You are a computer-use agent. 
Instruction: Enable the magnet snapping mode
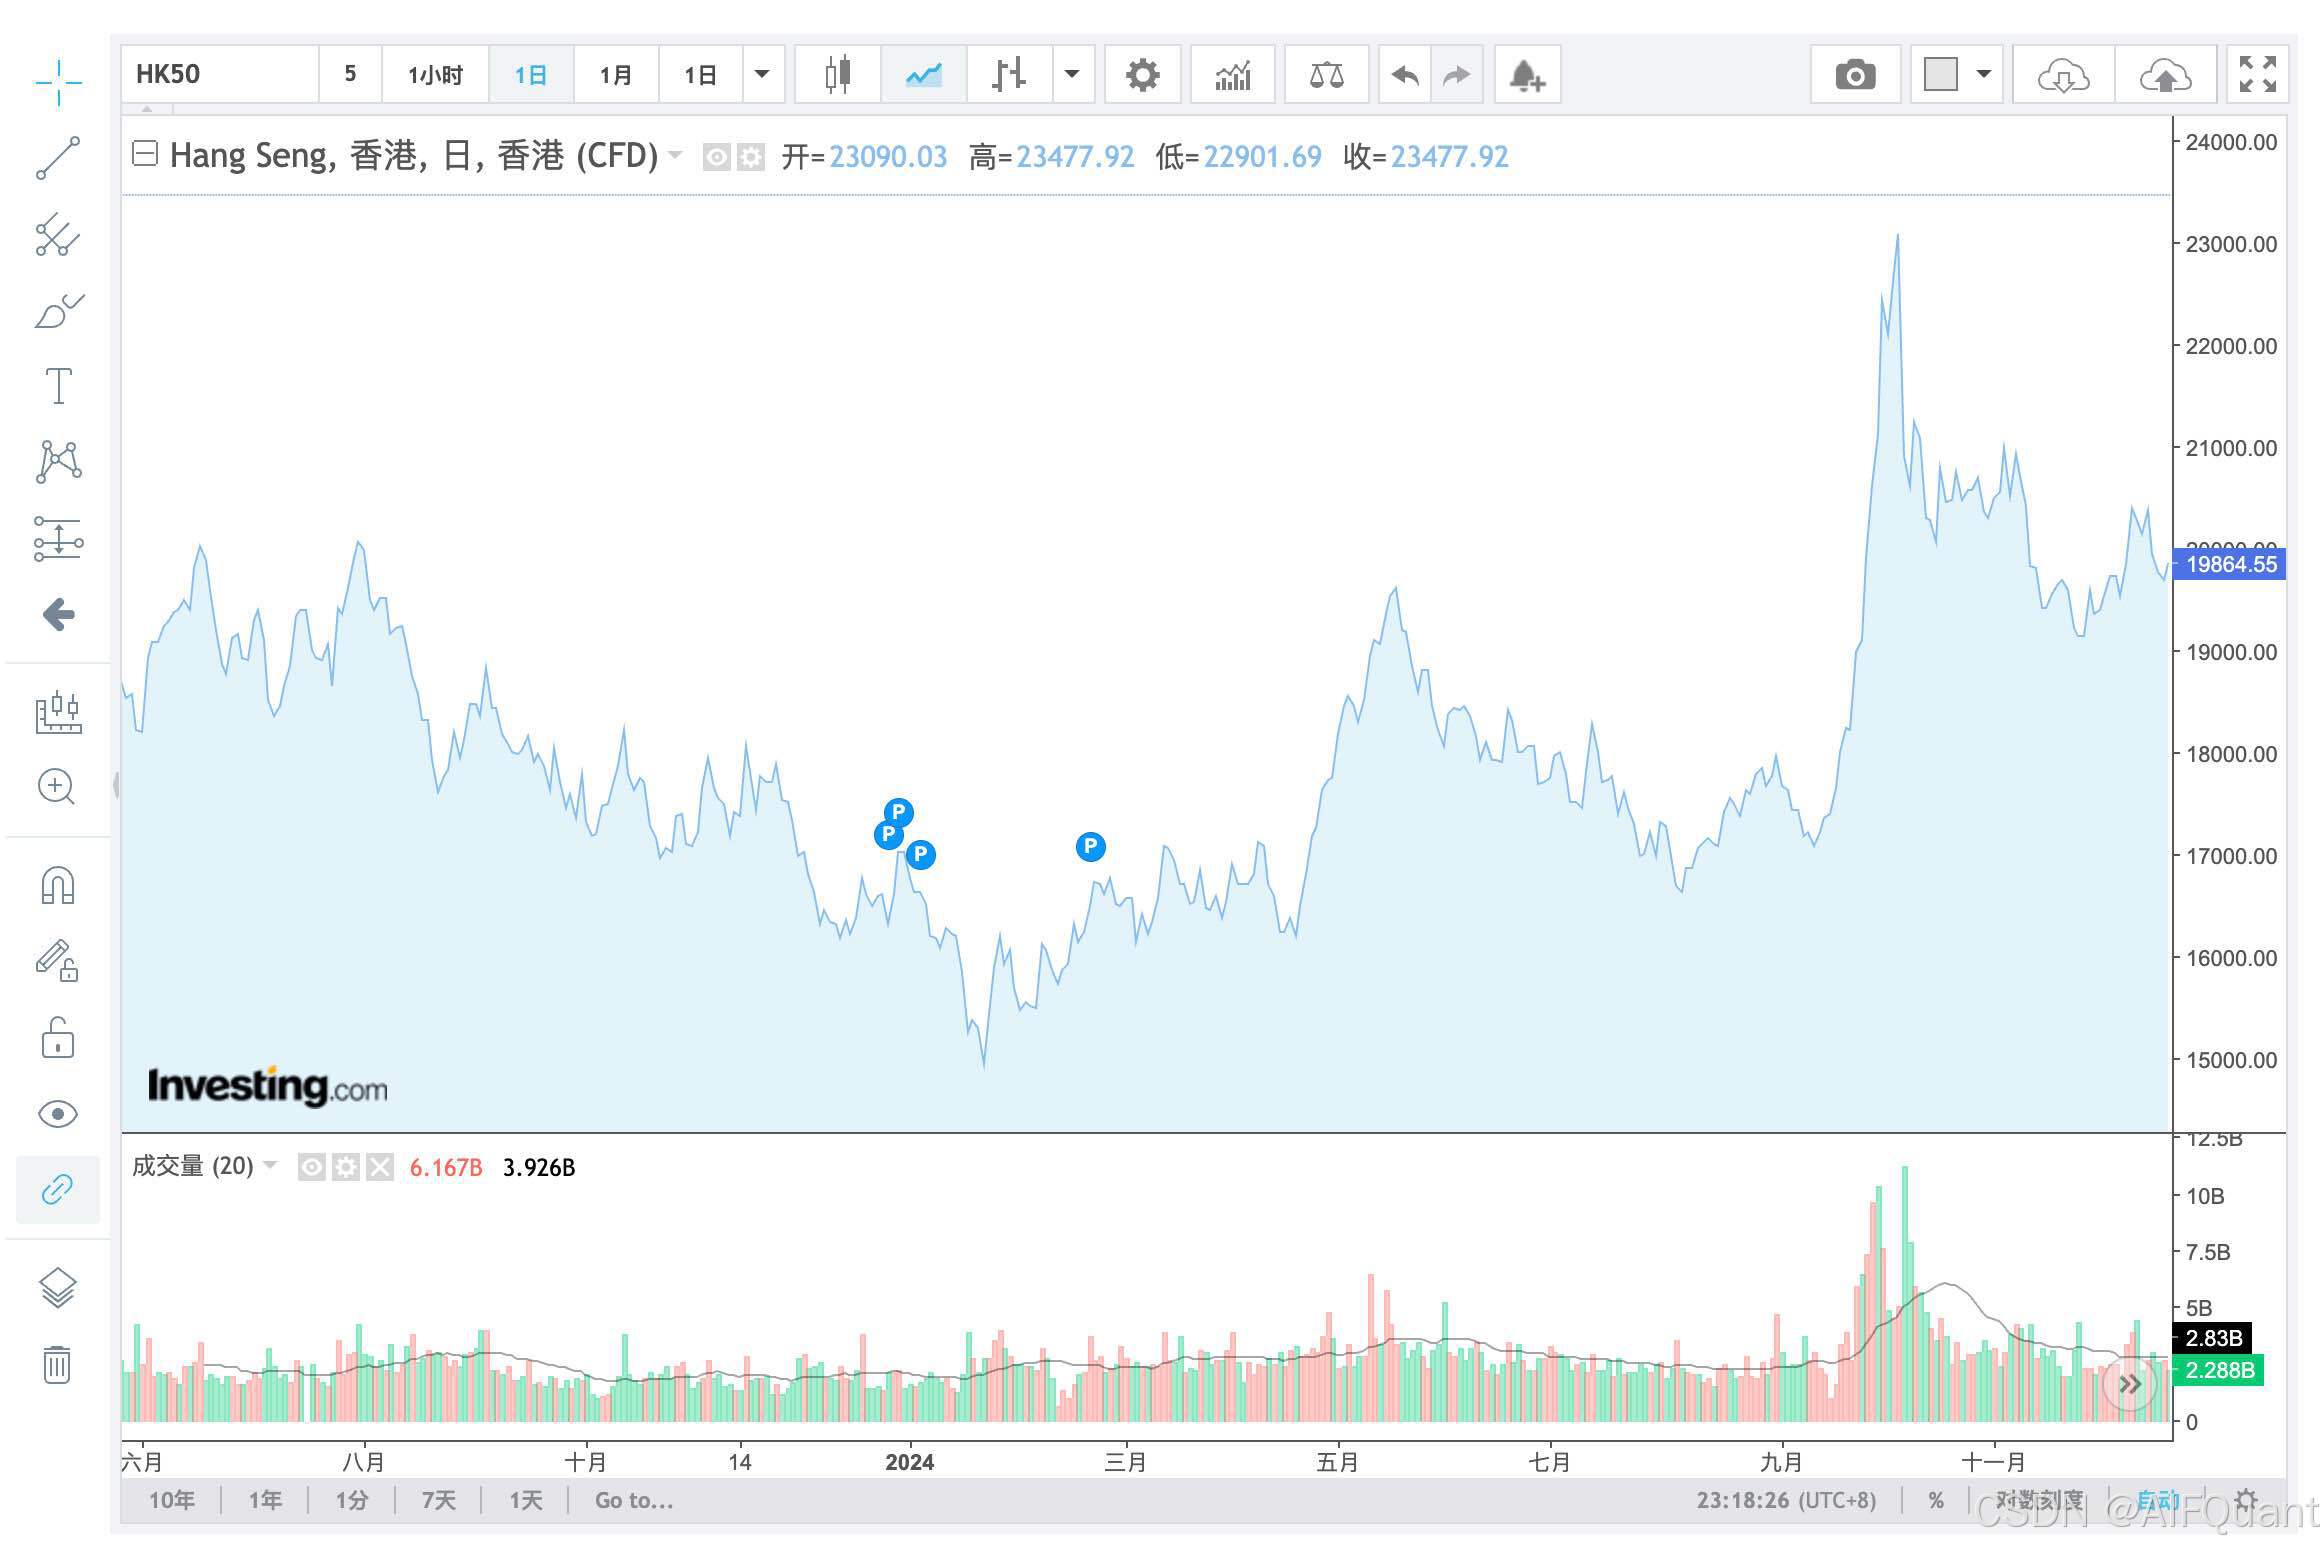(x=58, y=886)
